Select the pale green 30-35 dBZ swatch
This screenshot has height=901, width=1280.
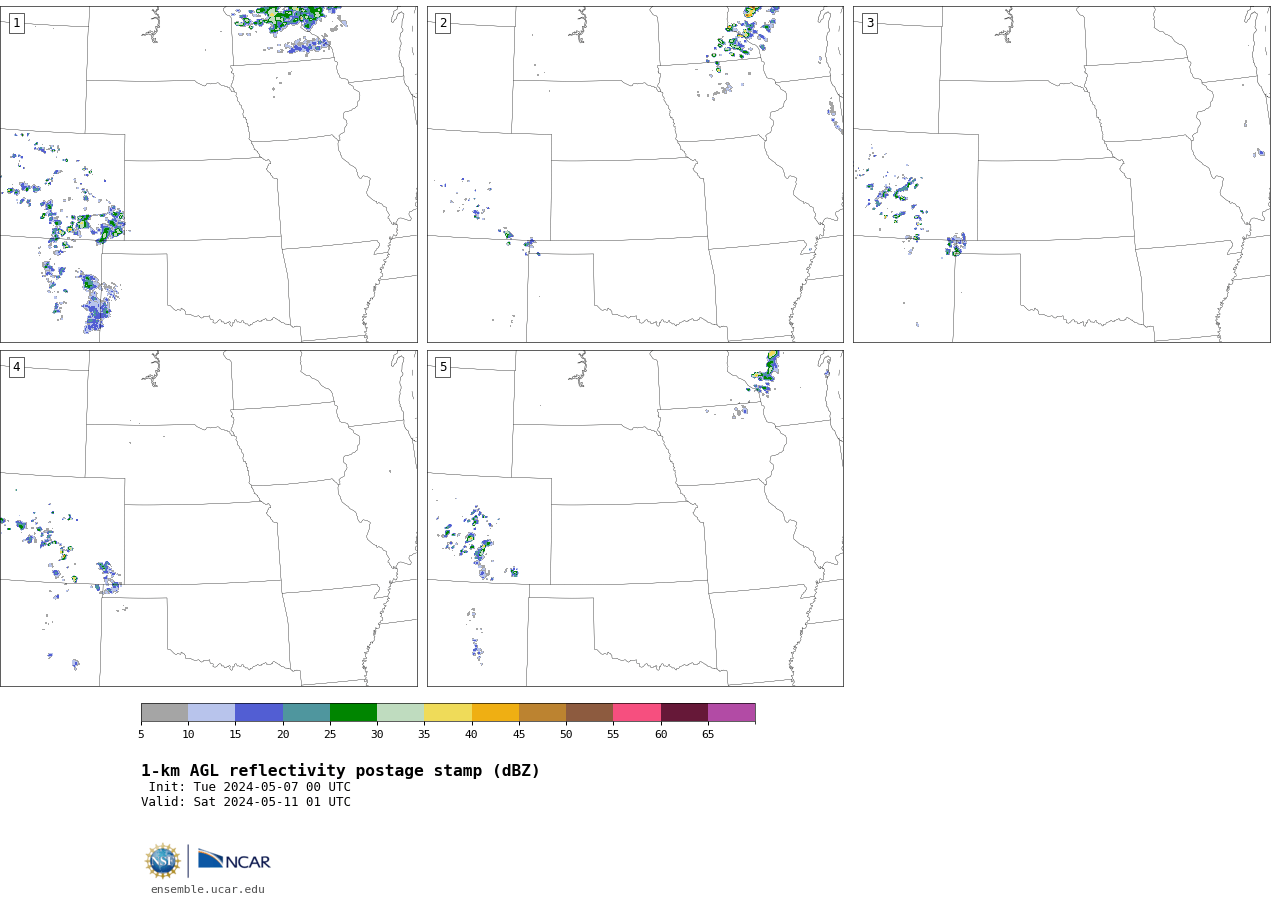click(x=400, y=713)
